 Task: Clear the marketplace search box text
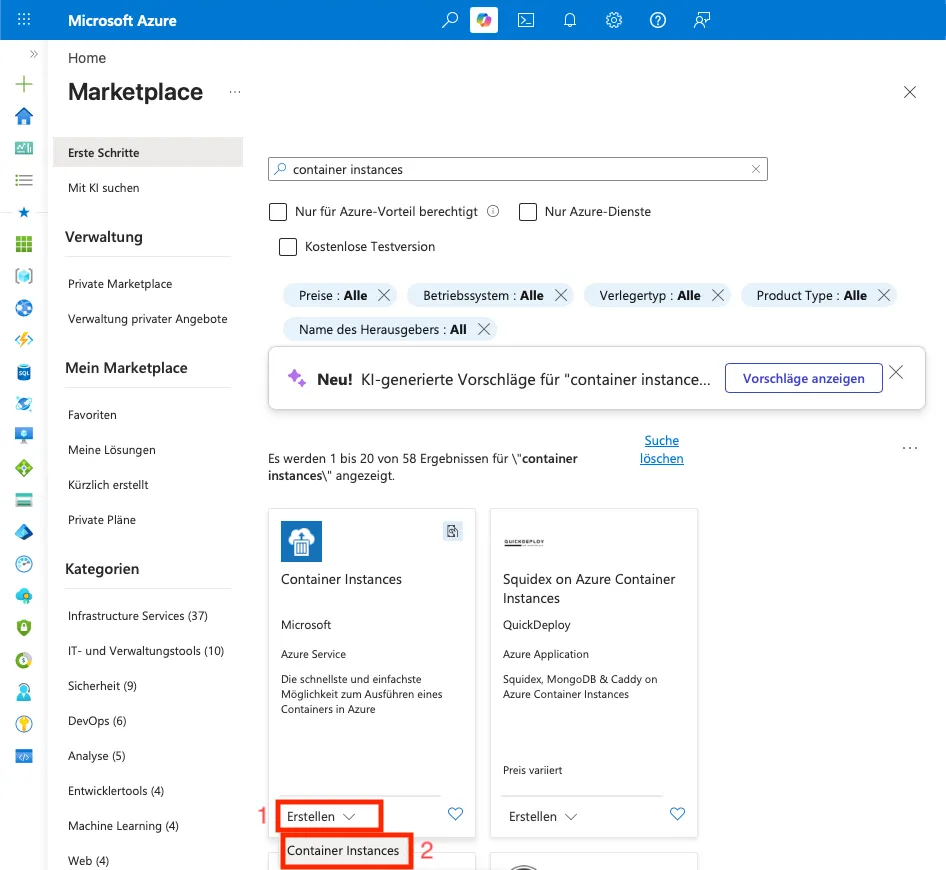point(755,170)
